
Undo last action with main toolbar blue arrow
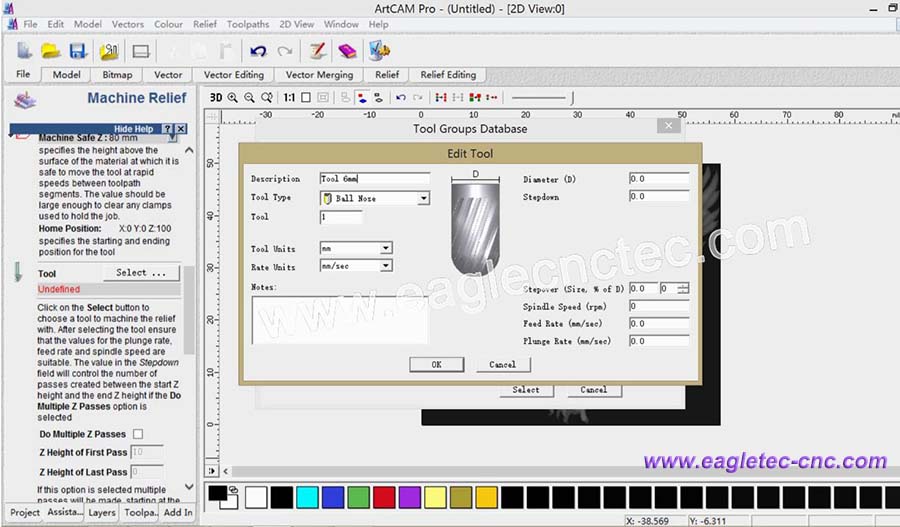[x=258, y=51]
